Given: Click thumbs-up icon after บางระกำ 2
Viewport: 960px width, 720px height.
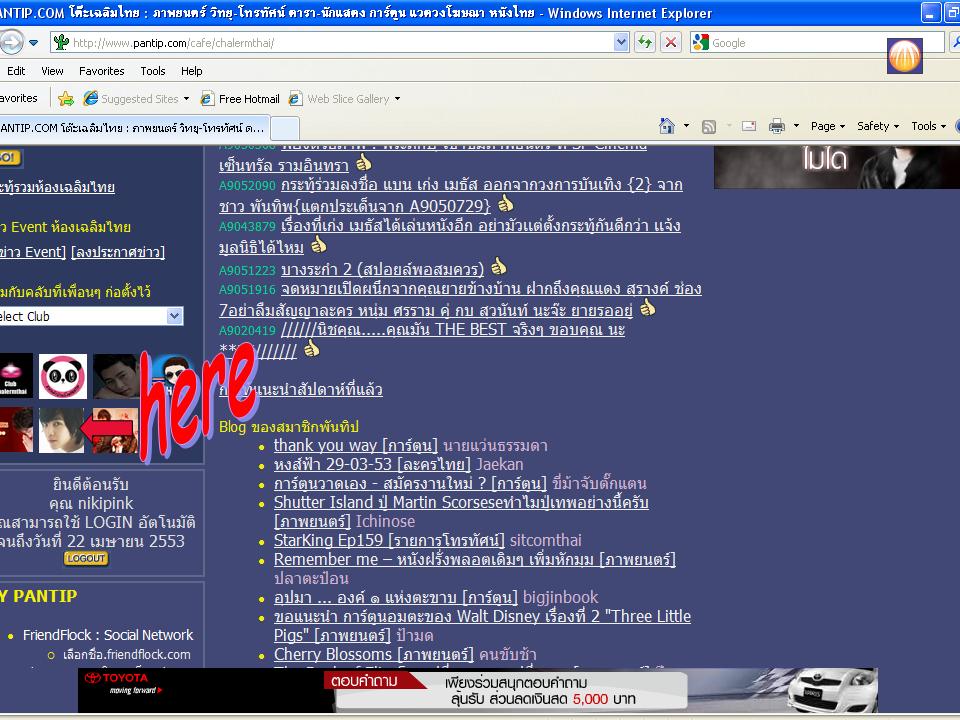Looking at the screenshot, I should point(499,266).
